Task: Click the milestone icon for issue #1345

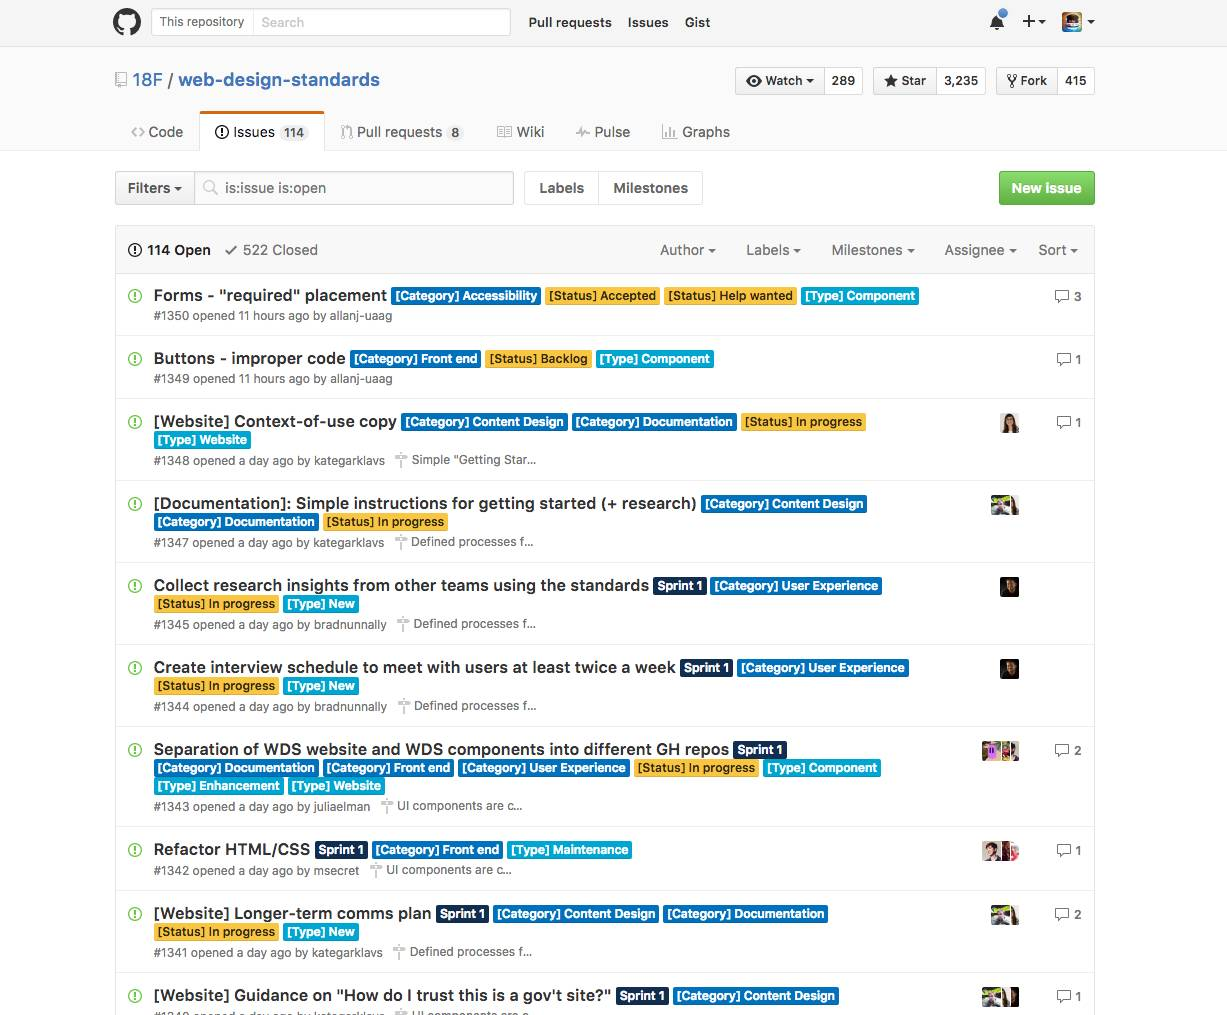Action: point(403,624)
